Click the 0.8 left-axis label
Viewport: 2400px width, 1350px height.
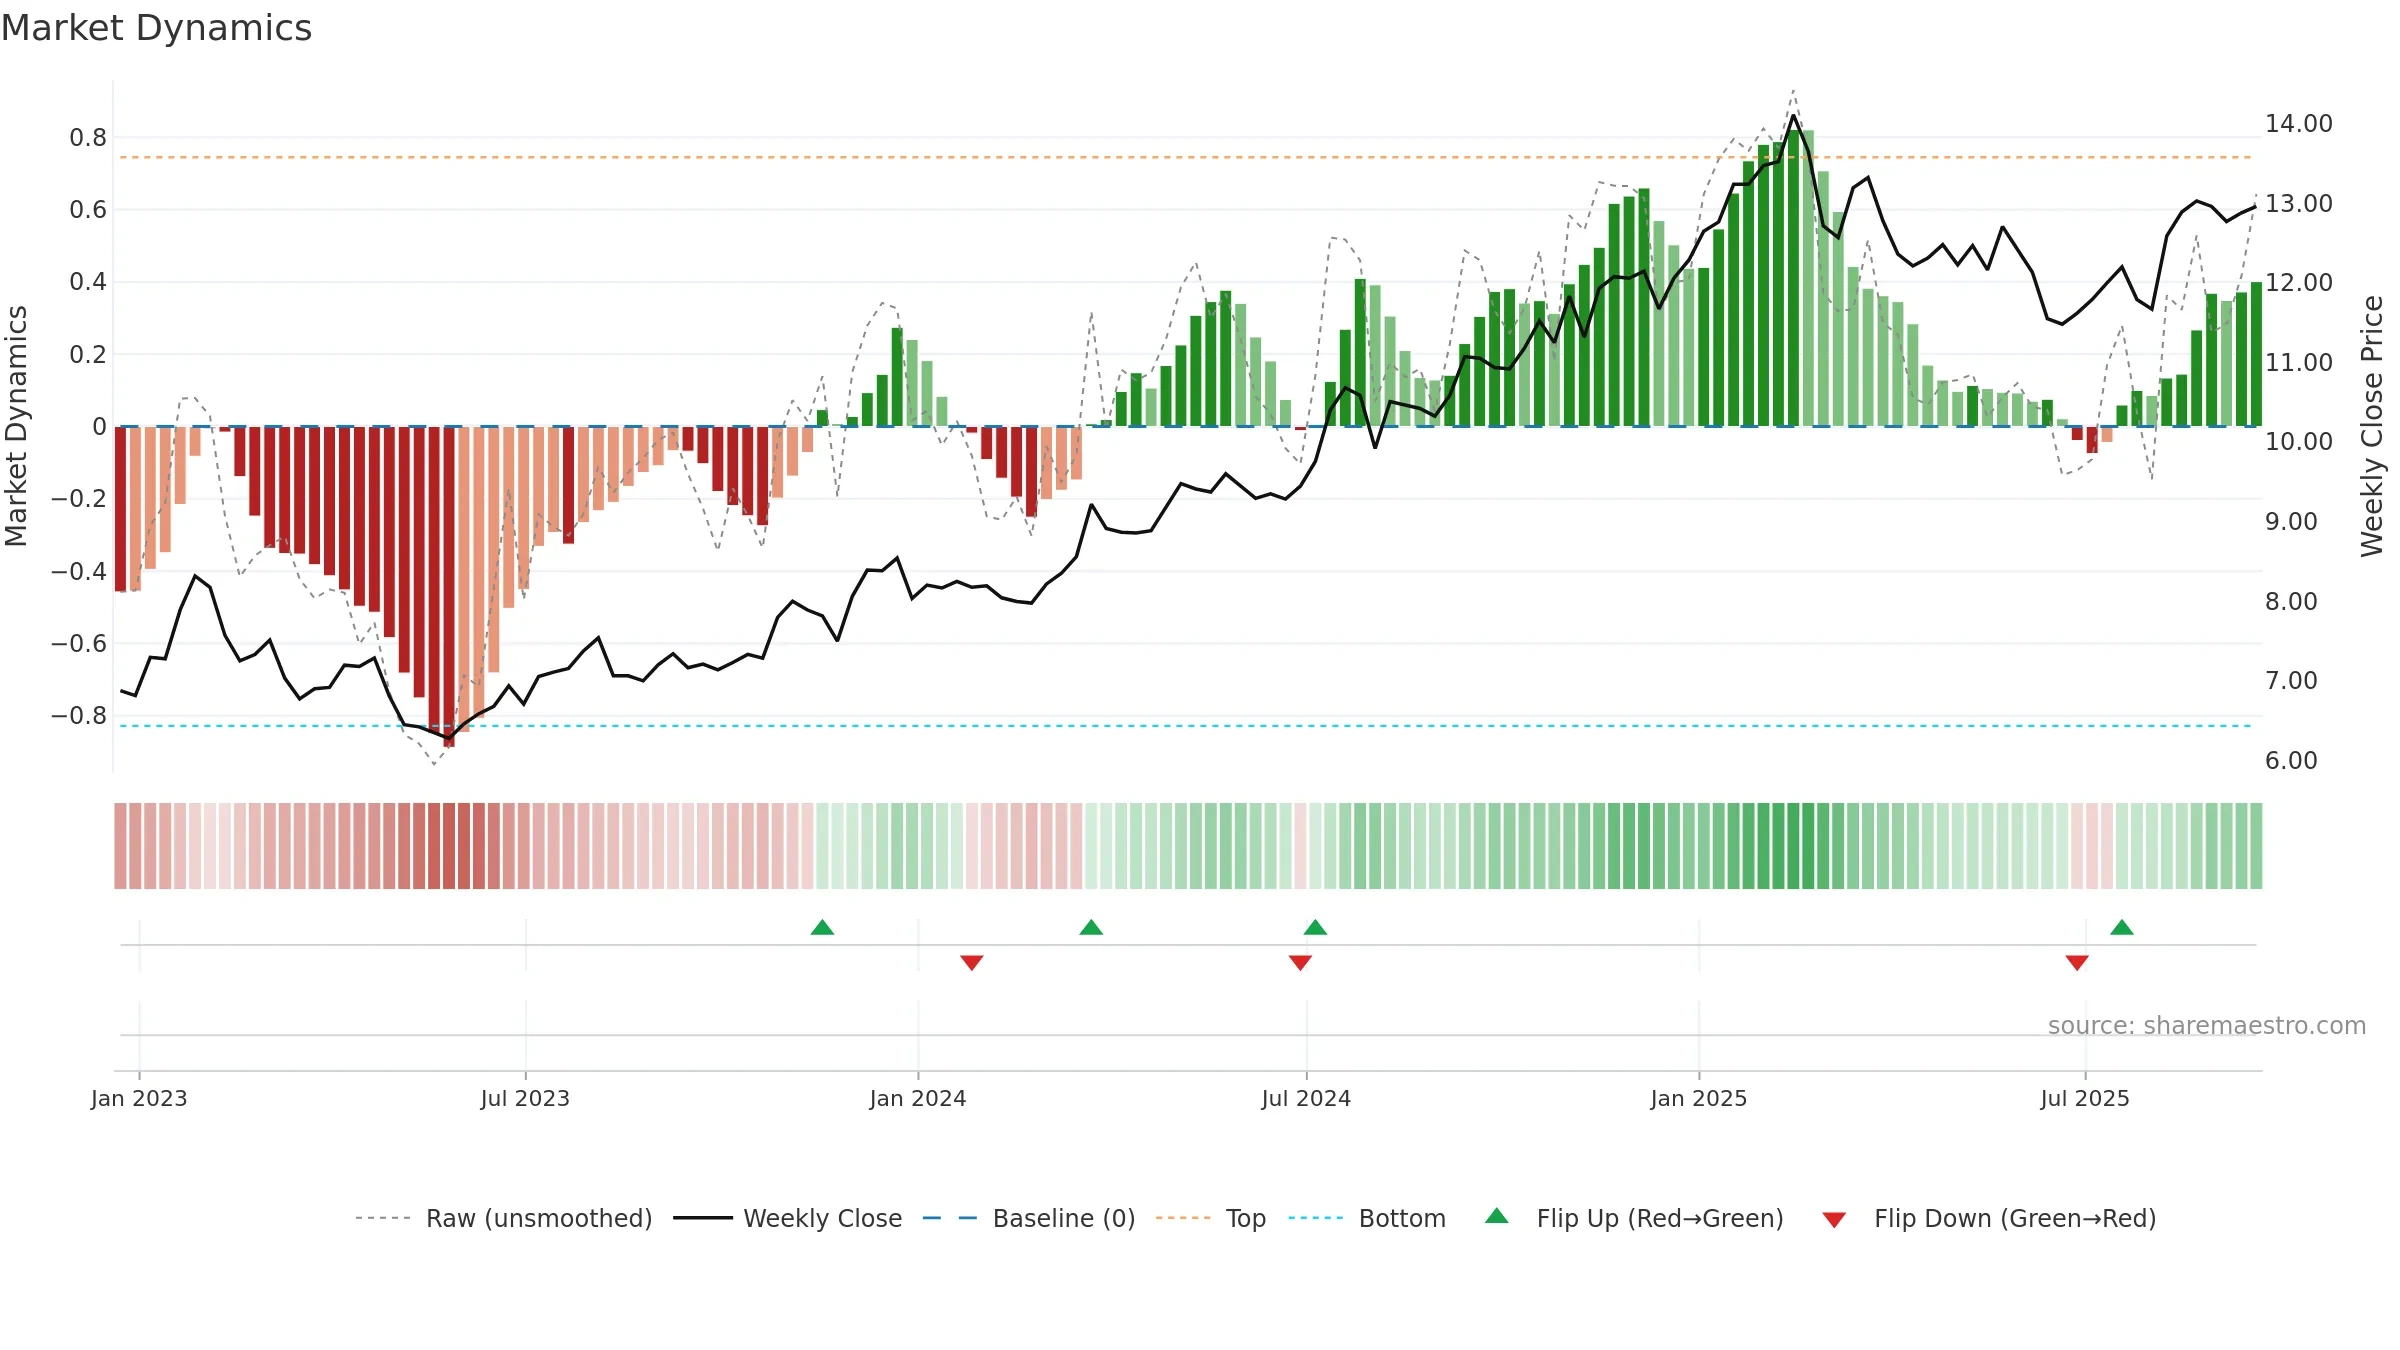click(x=88, y=137)
